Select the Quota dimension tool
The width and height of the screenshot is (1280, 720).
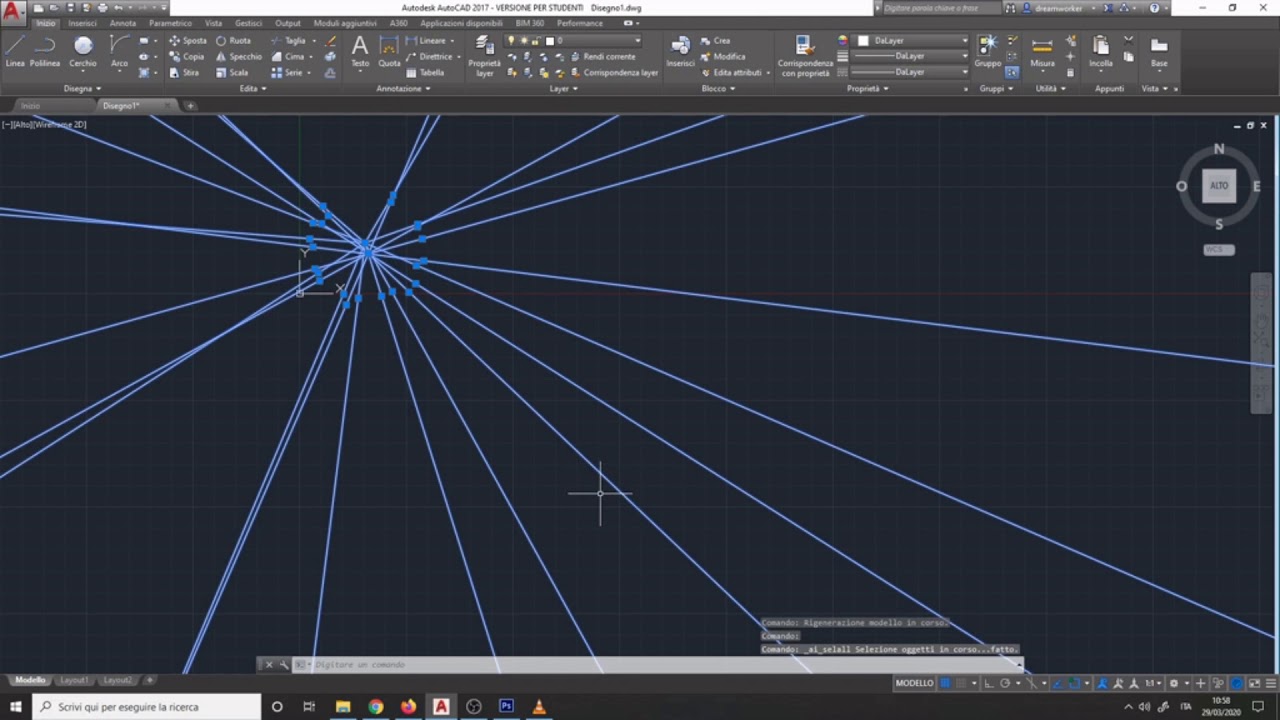(x=389, y=52)
